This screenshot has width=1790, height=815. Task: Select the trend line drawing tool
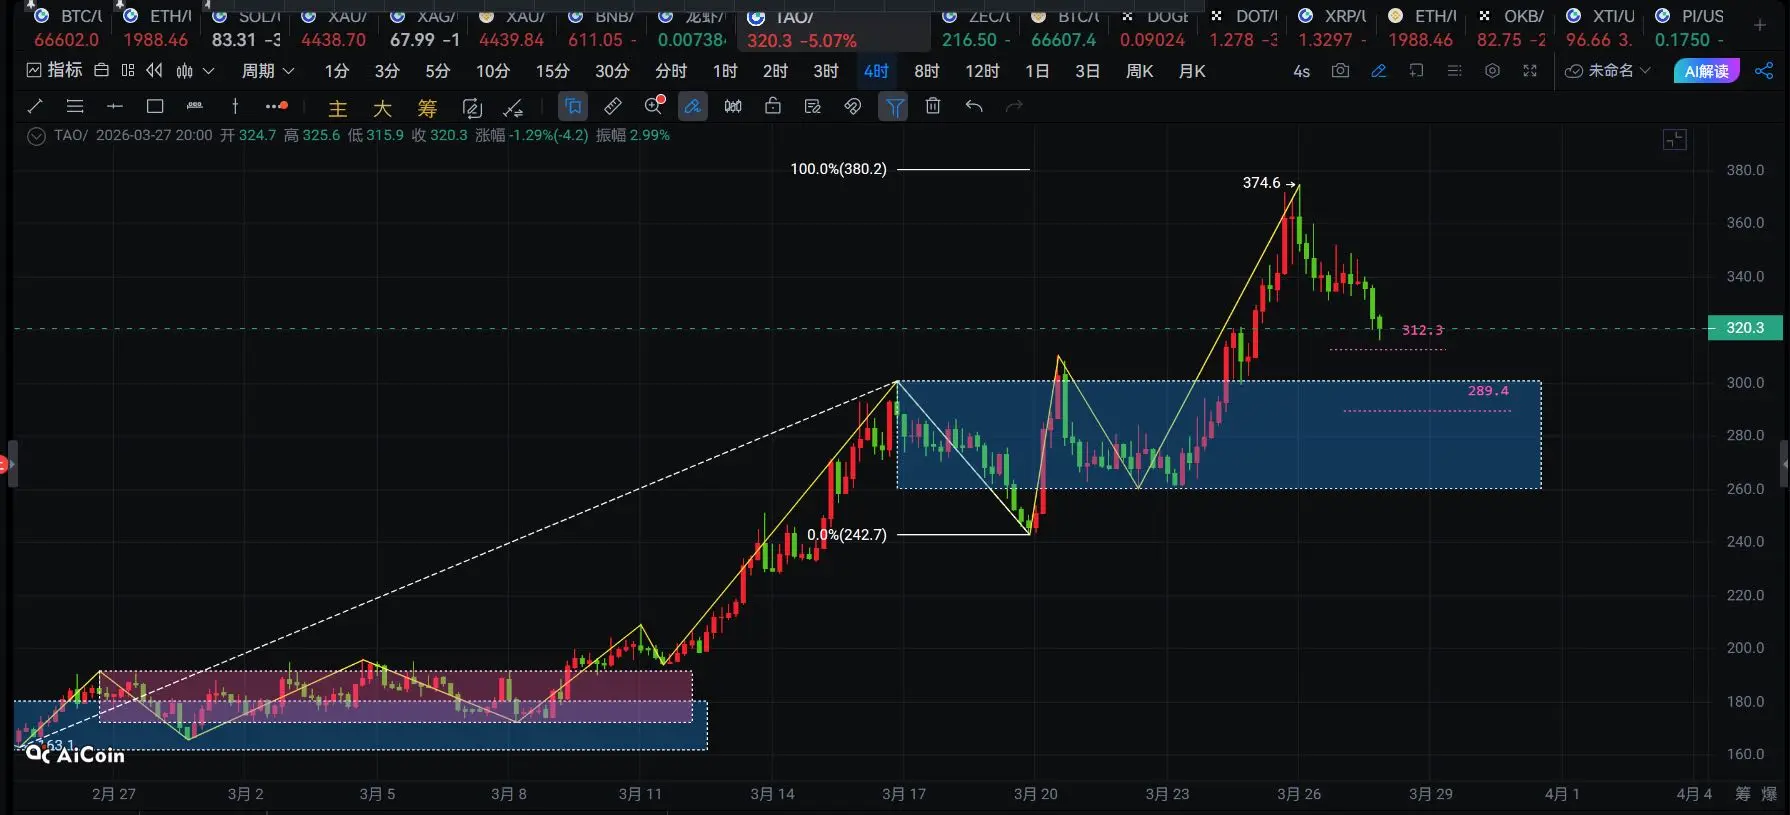coord(35,106)
